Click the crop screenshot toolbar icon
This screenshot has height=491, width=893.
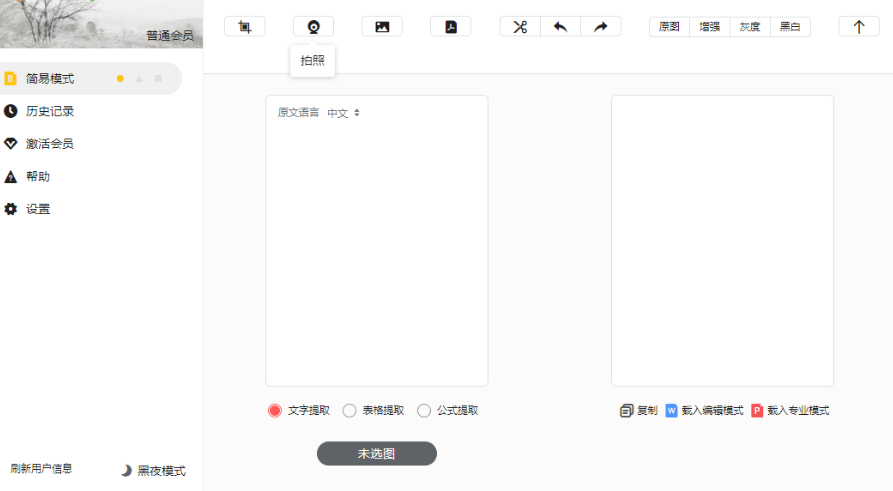[x=244, y=27]
